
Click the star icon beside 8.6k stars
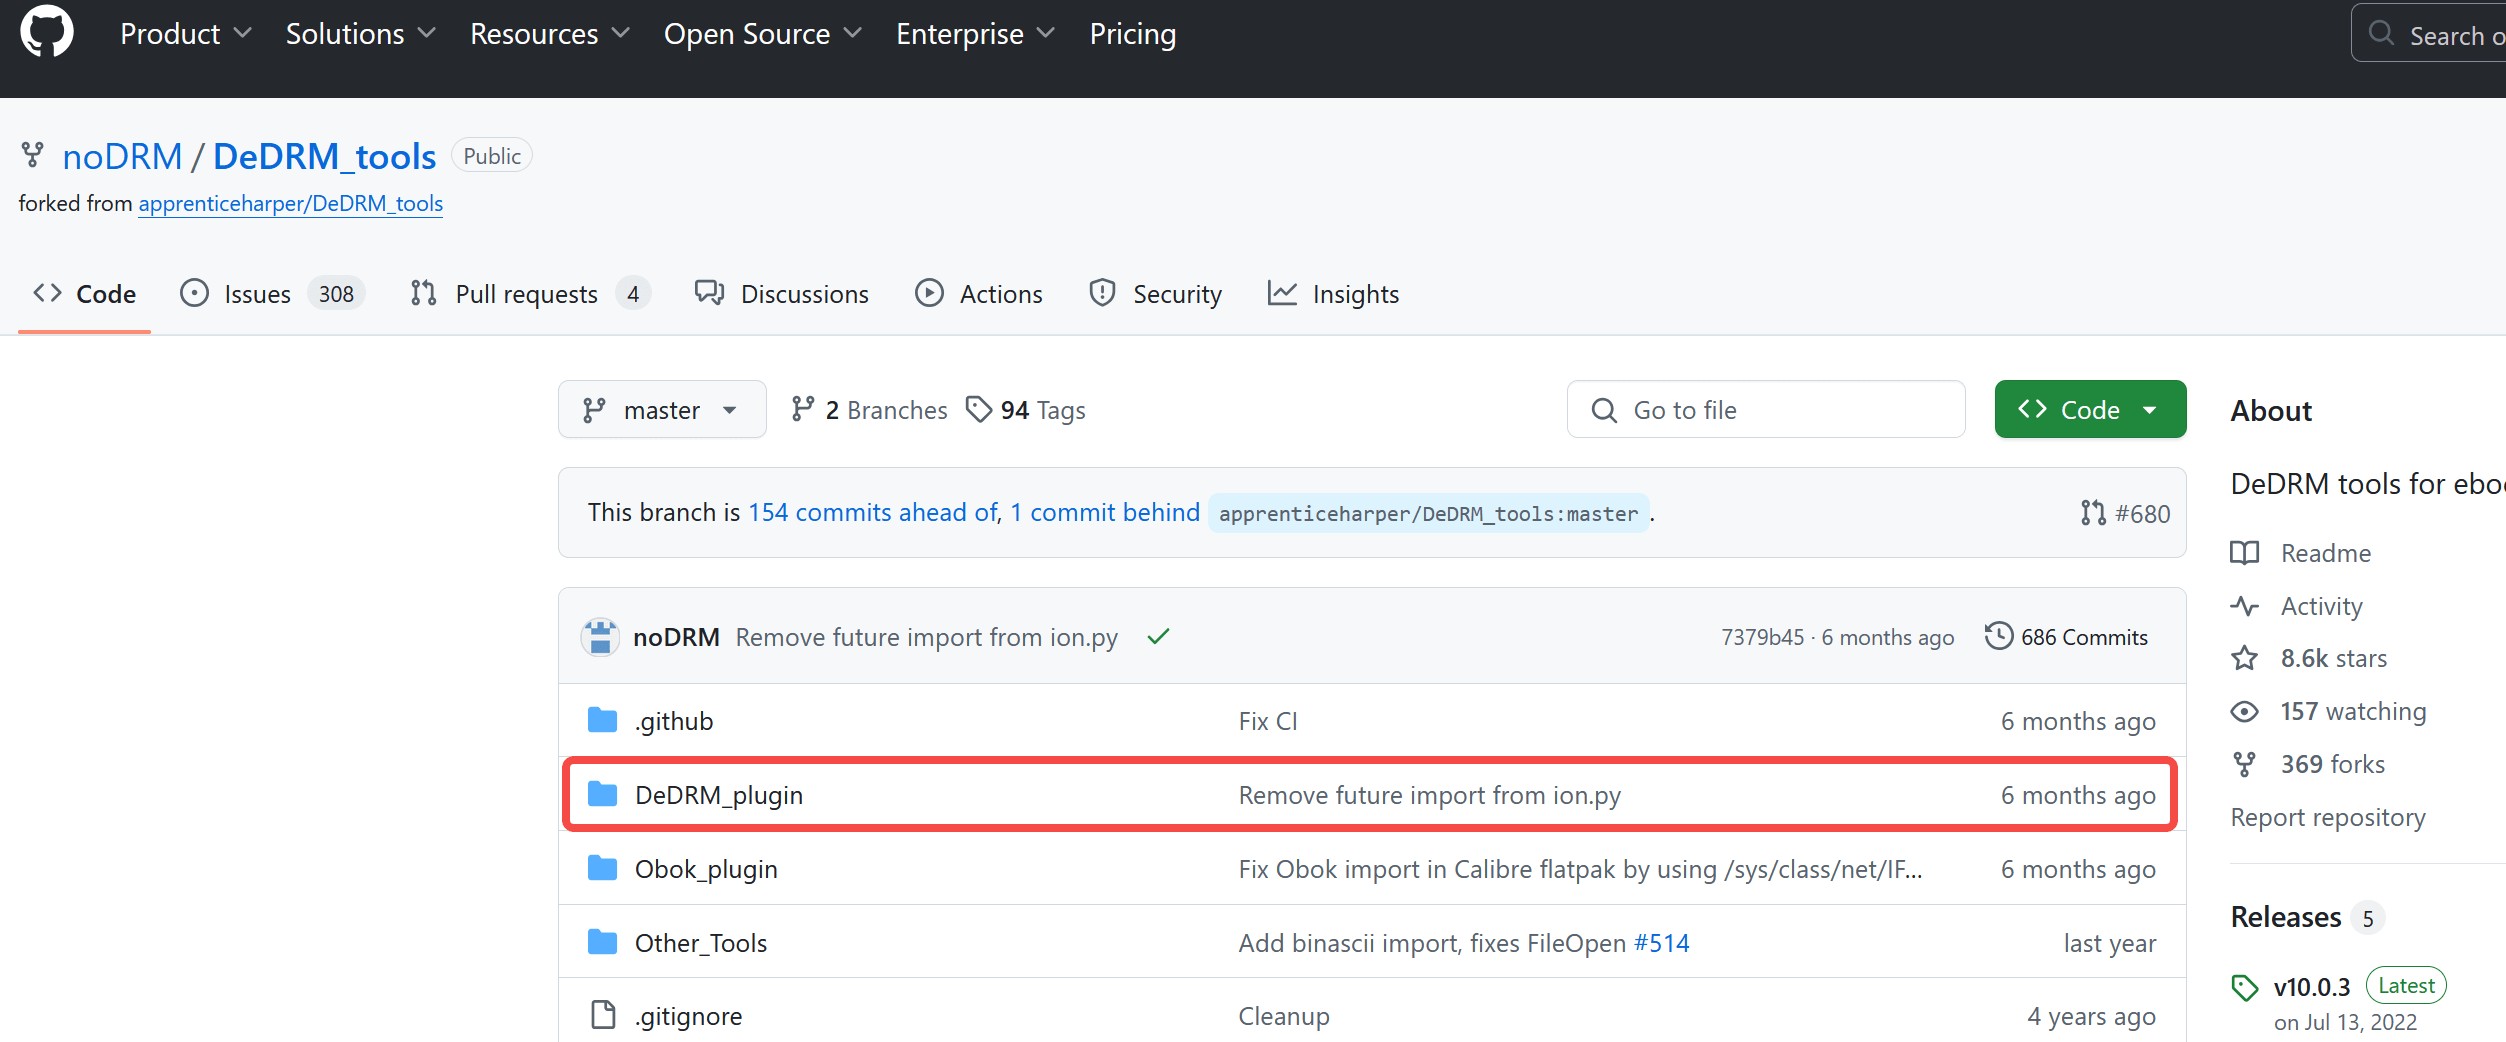pos(2245,658)
